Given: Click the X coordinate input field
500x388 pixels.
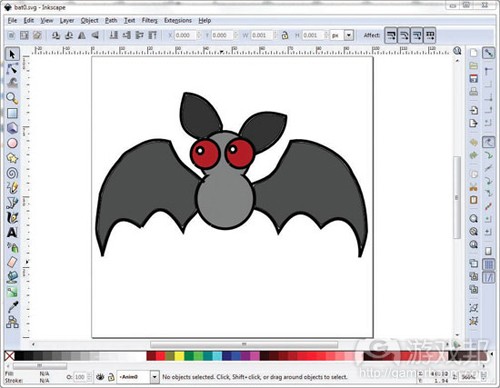Looking at the screenshot, I should (184, 35).
